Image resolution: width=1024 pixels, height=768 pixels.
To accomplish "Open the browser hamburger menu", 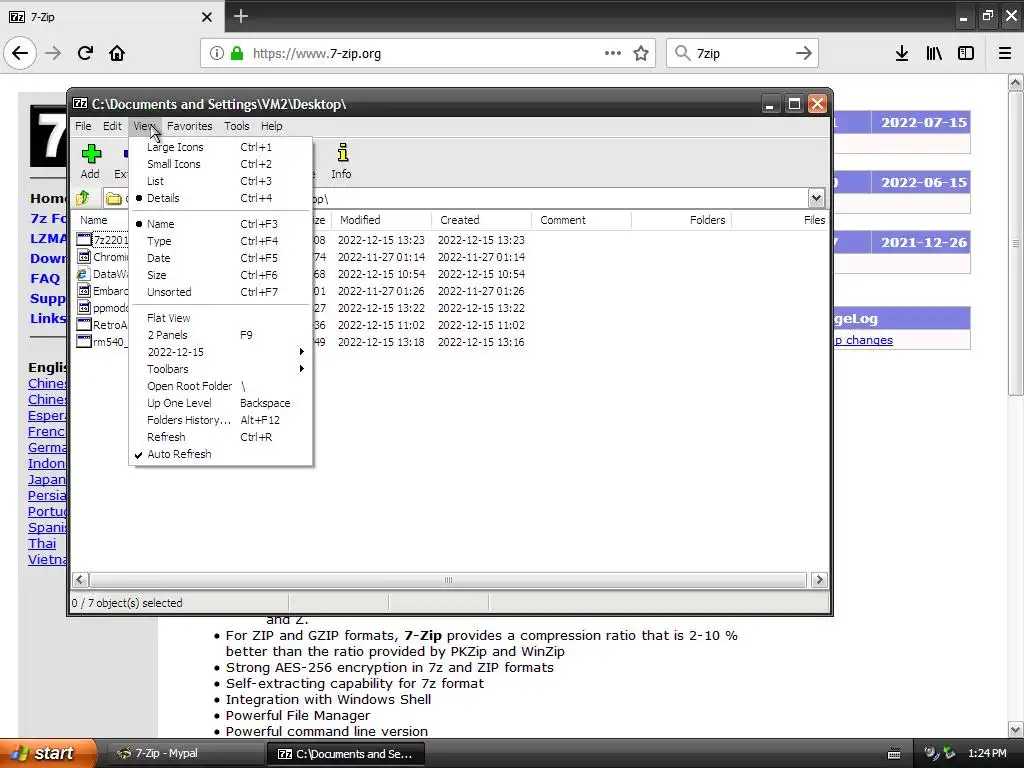I will click(x=1004, y=53).
